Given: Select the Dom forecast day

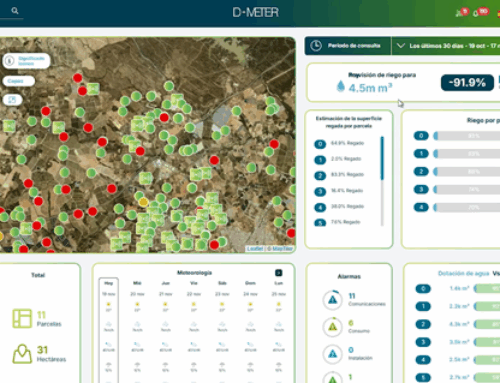Looking at the screenshot, I should coord(250,283).
